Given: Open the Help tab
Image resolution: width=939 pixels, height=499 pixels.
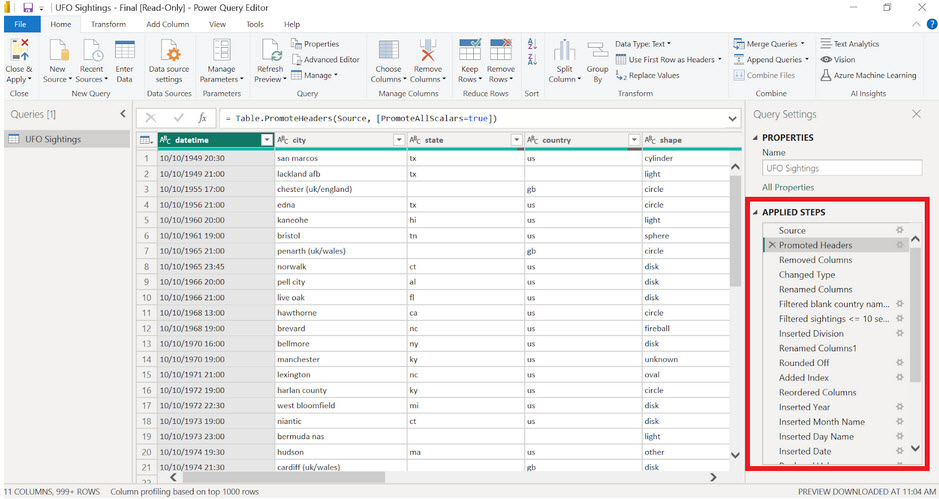Looking at the screenshot, I should pos(292,24).
